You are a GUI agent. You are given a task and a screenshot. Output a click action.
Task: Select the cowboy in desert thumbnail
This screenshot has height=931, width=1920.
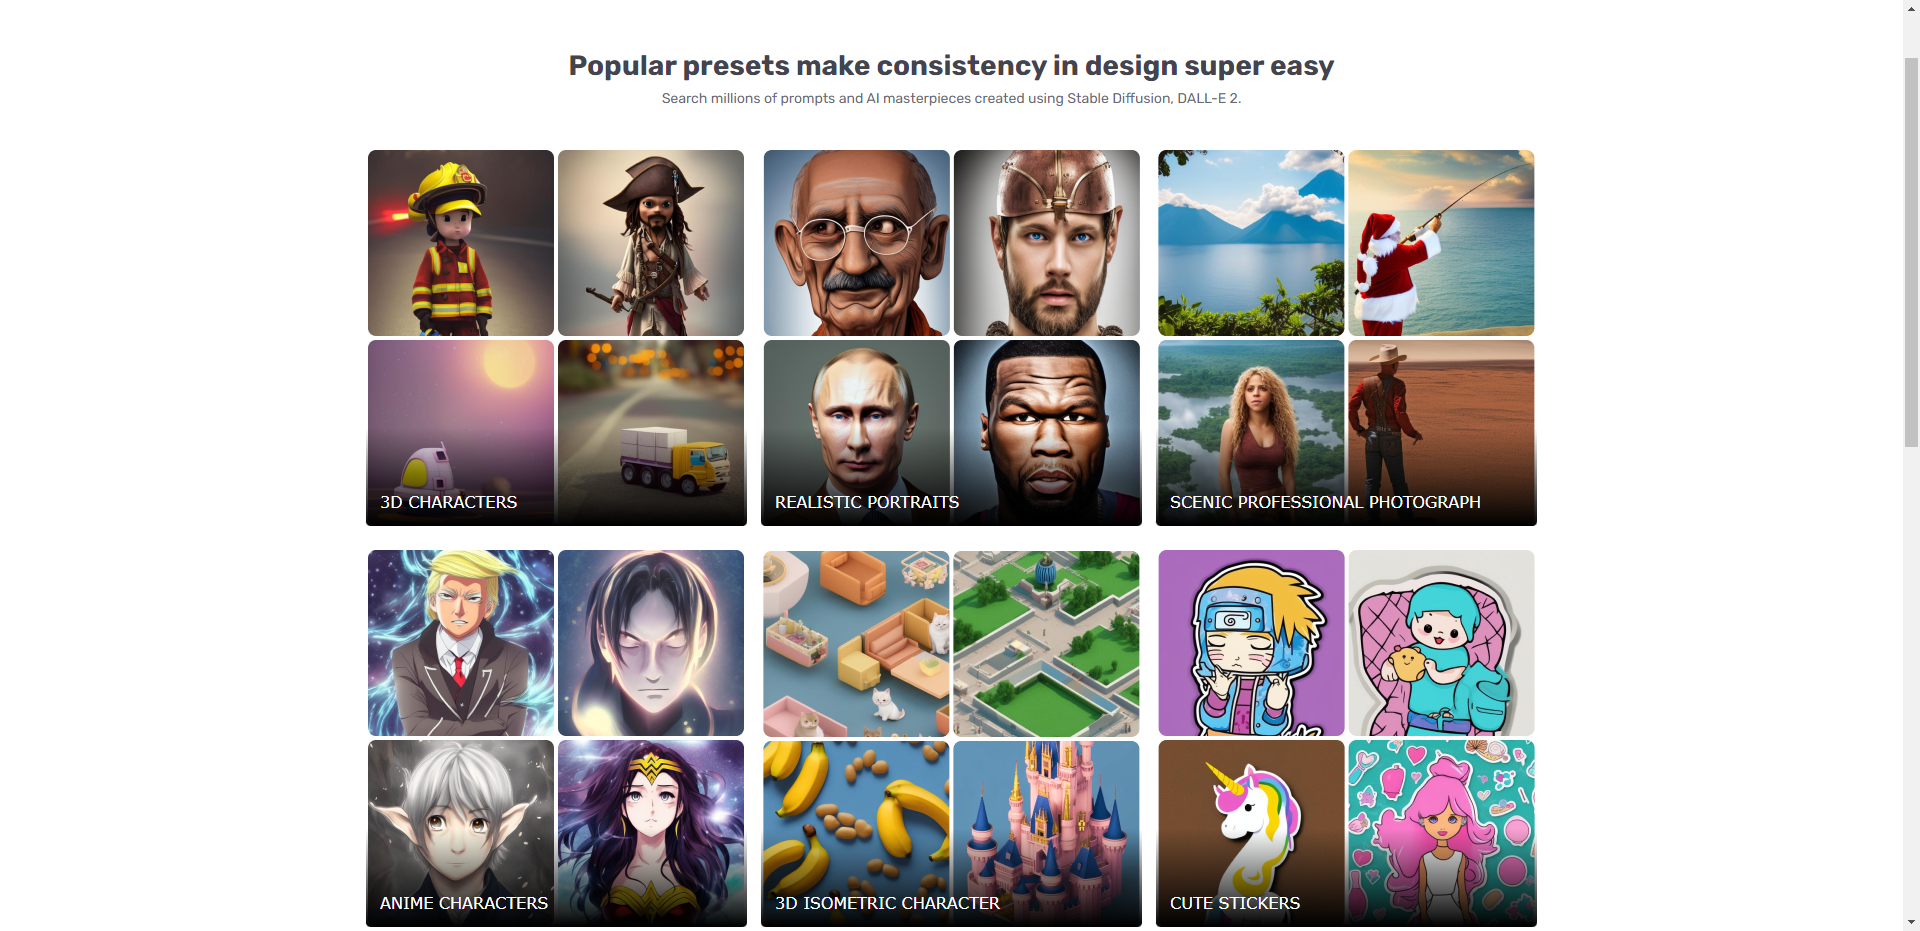pos(1441,433)
